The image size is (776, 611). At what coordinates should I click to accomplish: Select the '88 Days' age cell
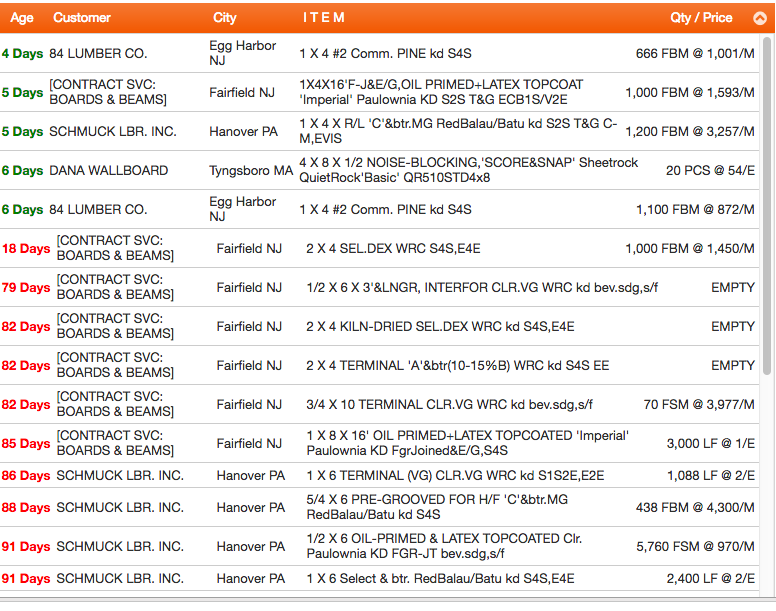(26, 508)
